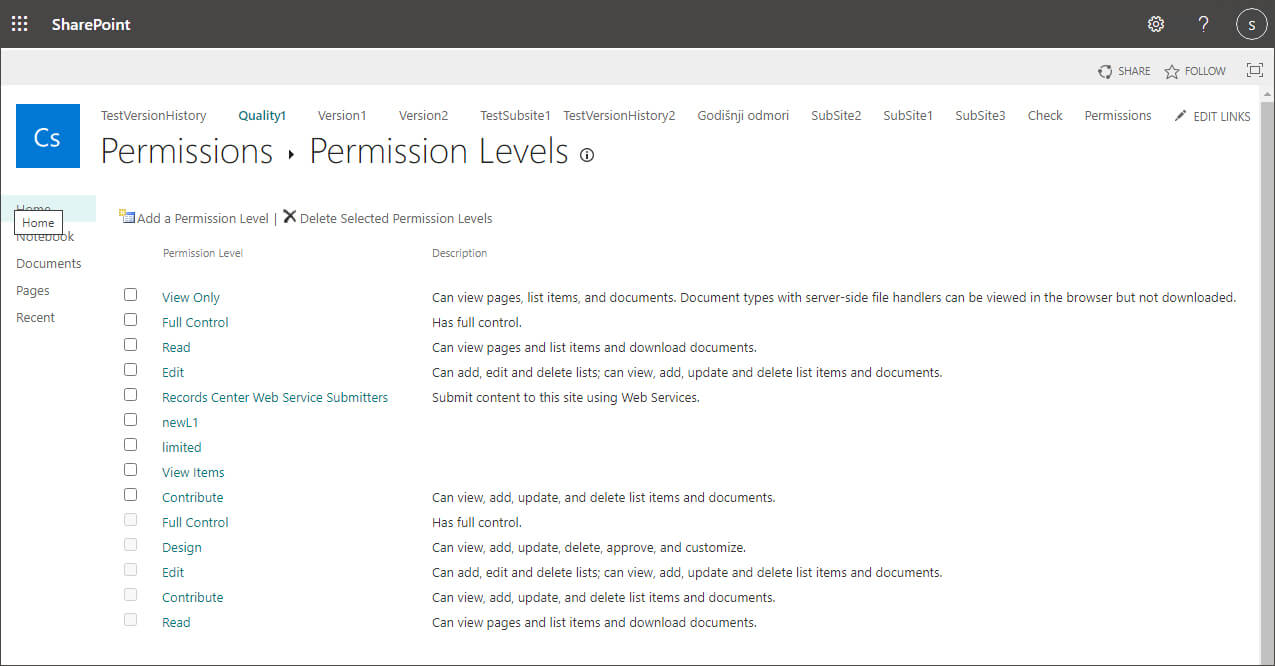Check the first Contribute checkbox
The width and height of the screenshot is (1275, 666).
pos(130,495)
